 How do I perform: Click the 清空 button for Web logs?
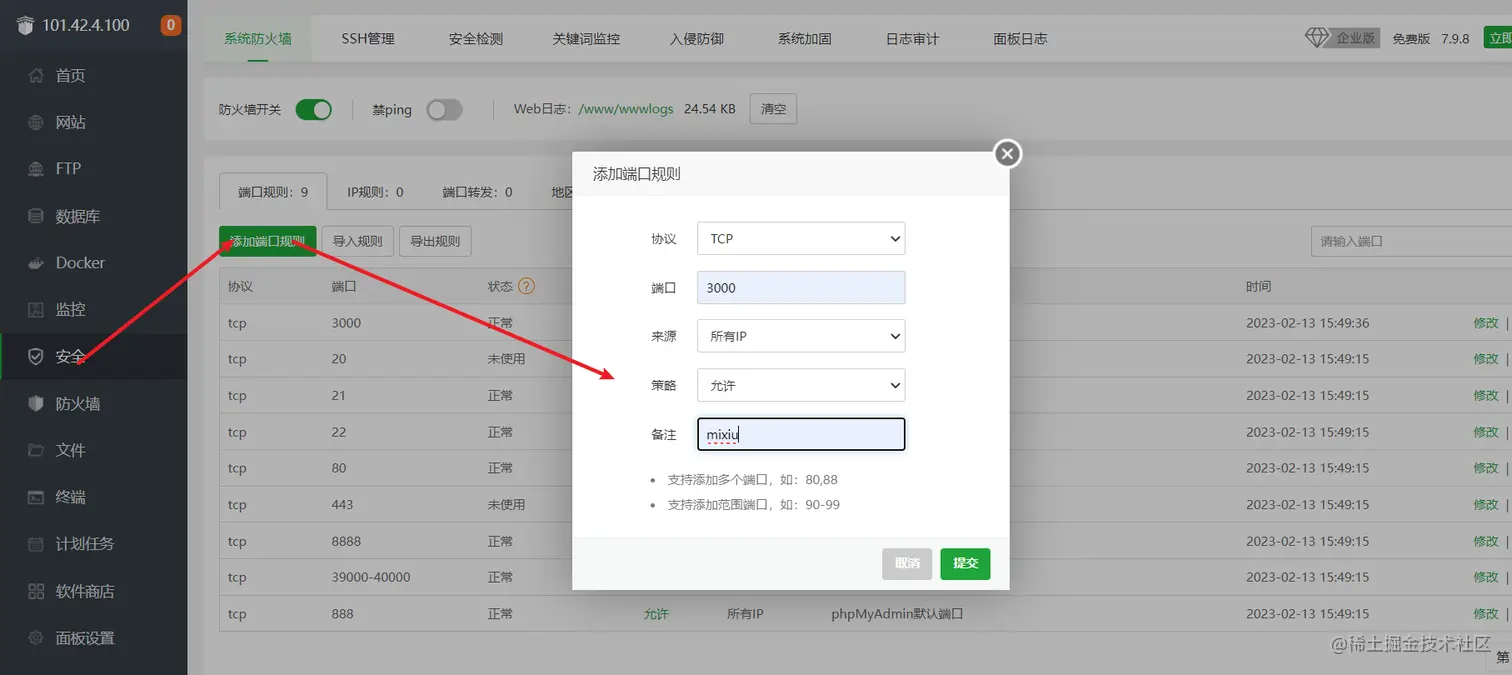pos(774,109)
